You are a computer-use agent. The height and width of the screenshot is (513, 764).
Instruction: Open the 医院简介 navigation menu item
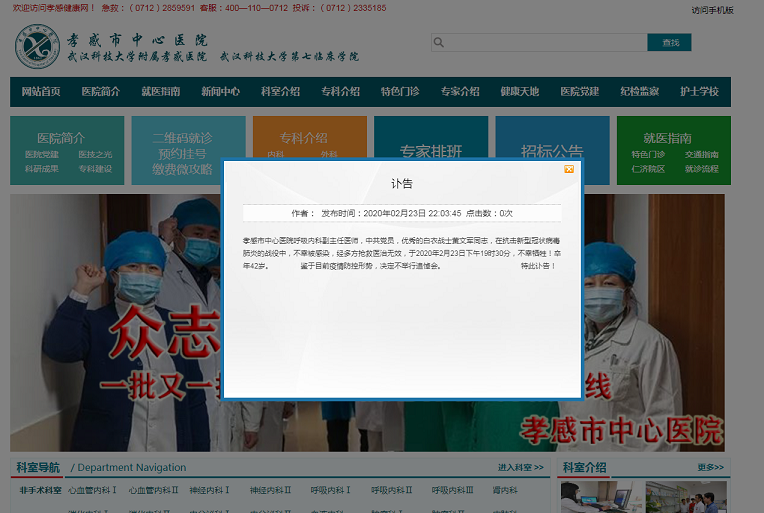pos(101,92)
